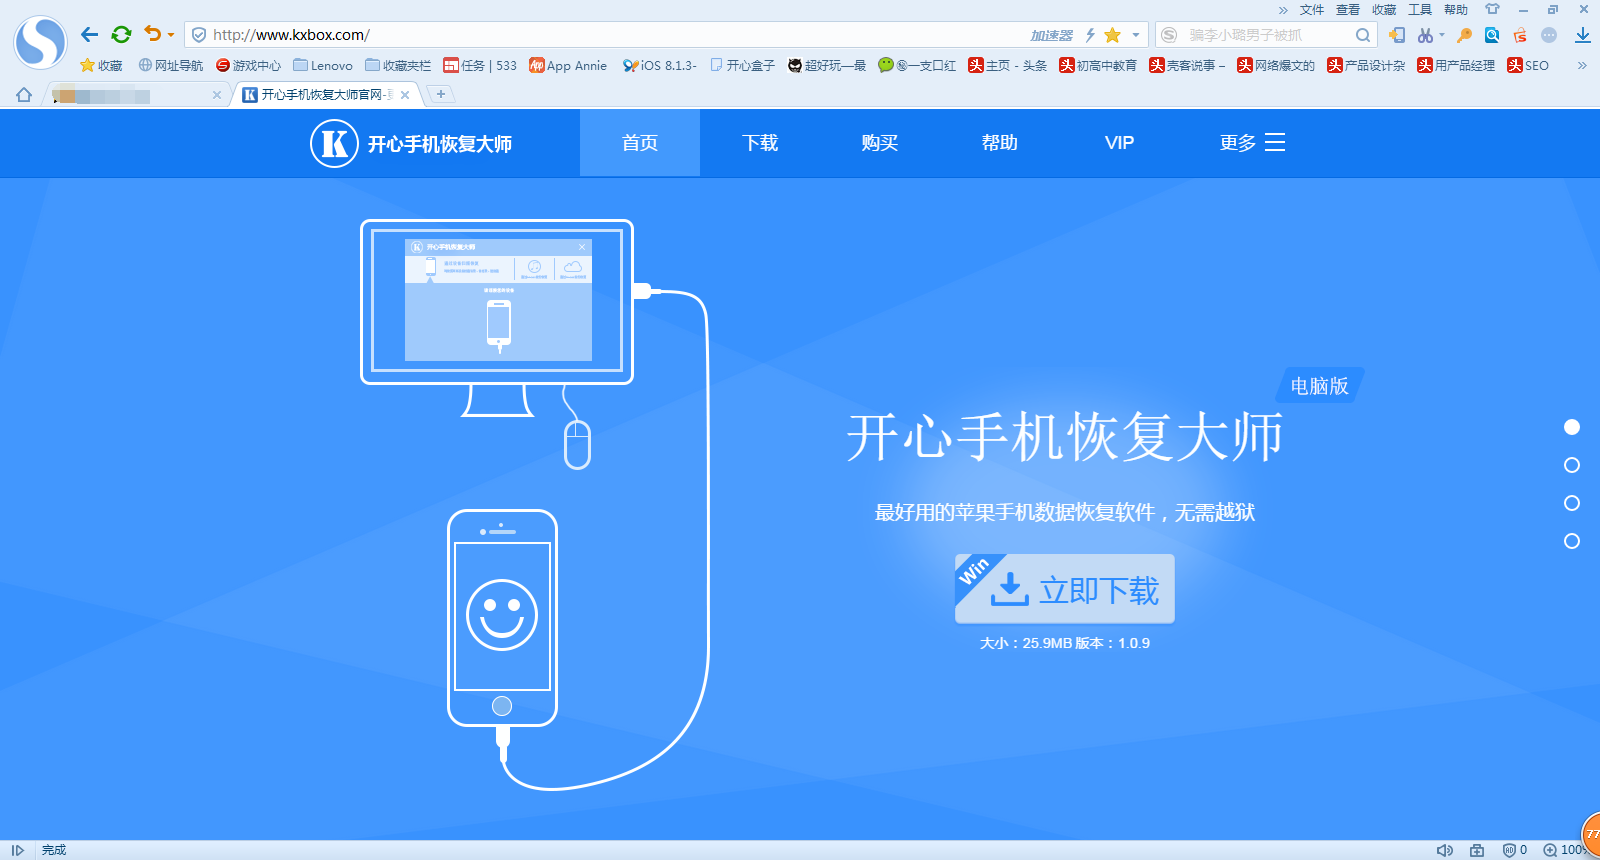Open the 游戏中心 bookmark
The width and height of the screenshot is (1600, 860).
tap(248, 65)
